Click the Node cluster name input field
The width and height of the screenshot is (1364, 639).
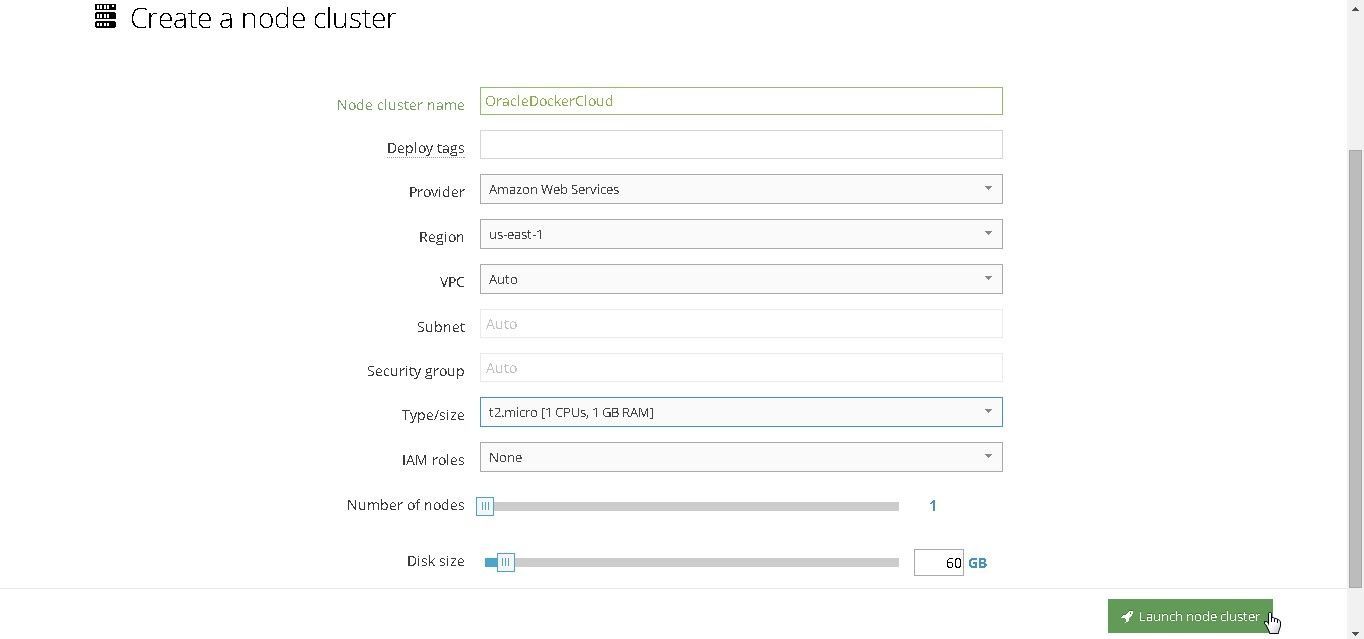[x=741, y=101]
